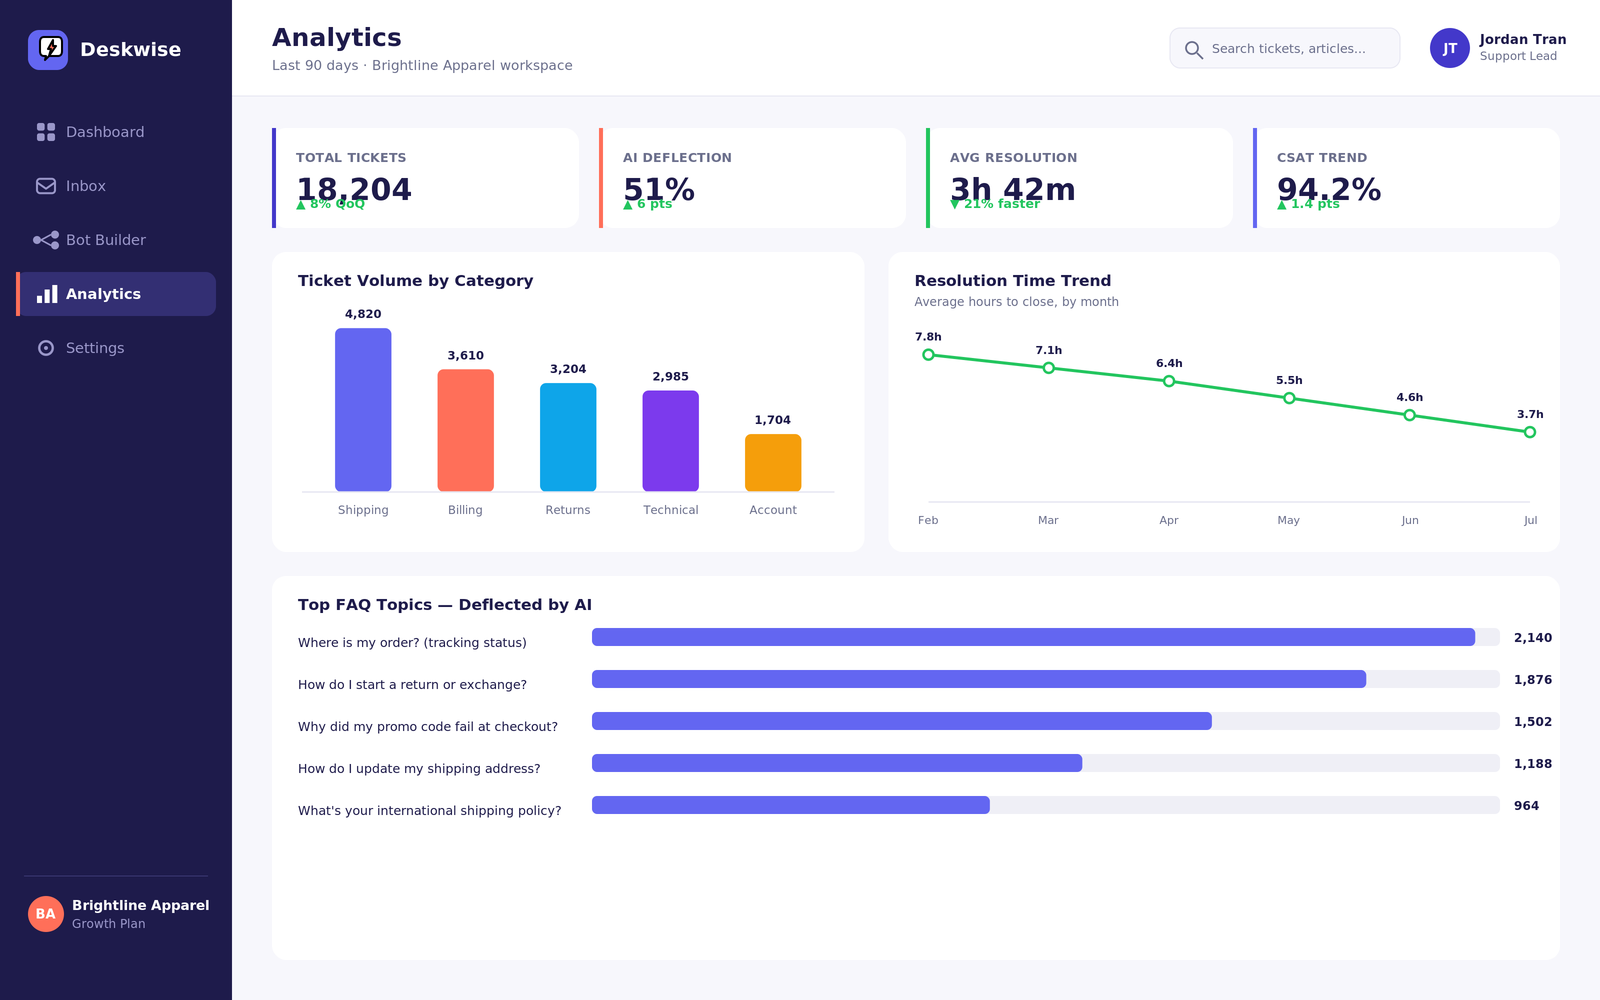Screen dimensions: 1600x1000
Task: Click the 3h 42m resolution value
Action: 1013,189
